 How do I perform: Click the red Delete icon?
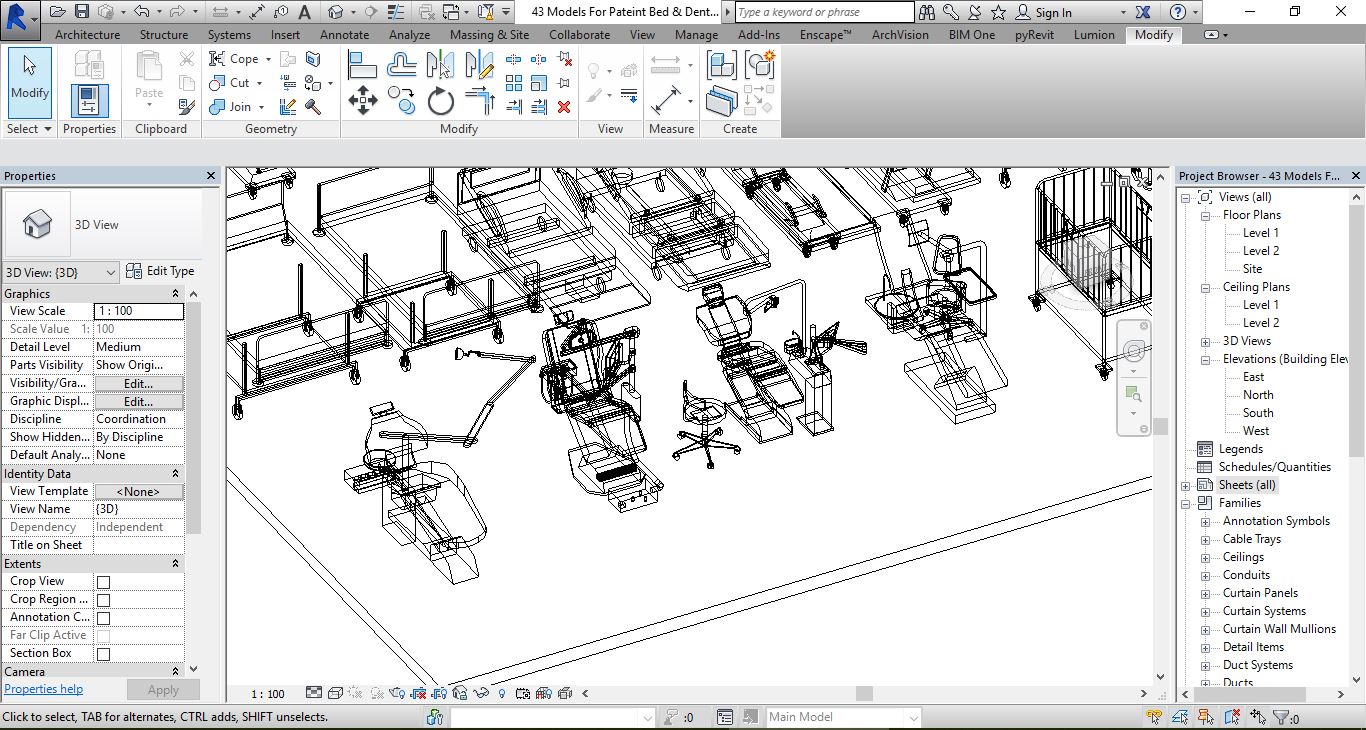(564, 106)
